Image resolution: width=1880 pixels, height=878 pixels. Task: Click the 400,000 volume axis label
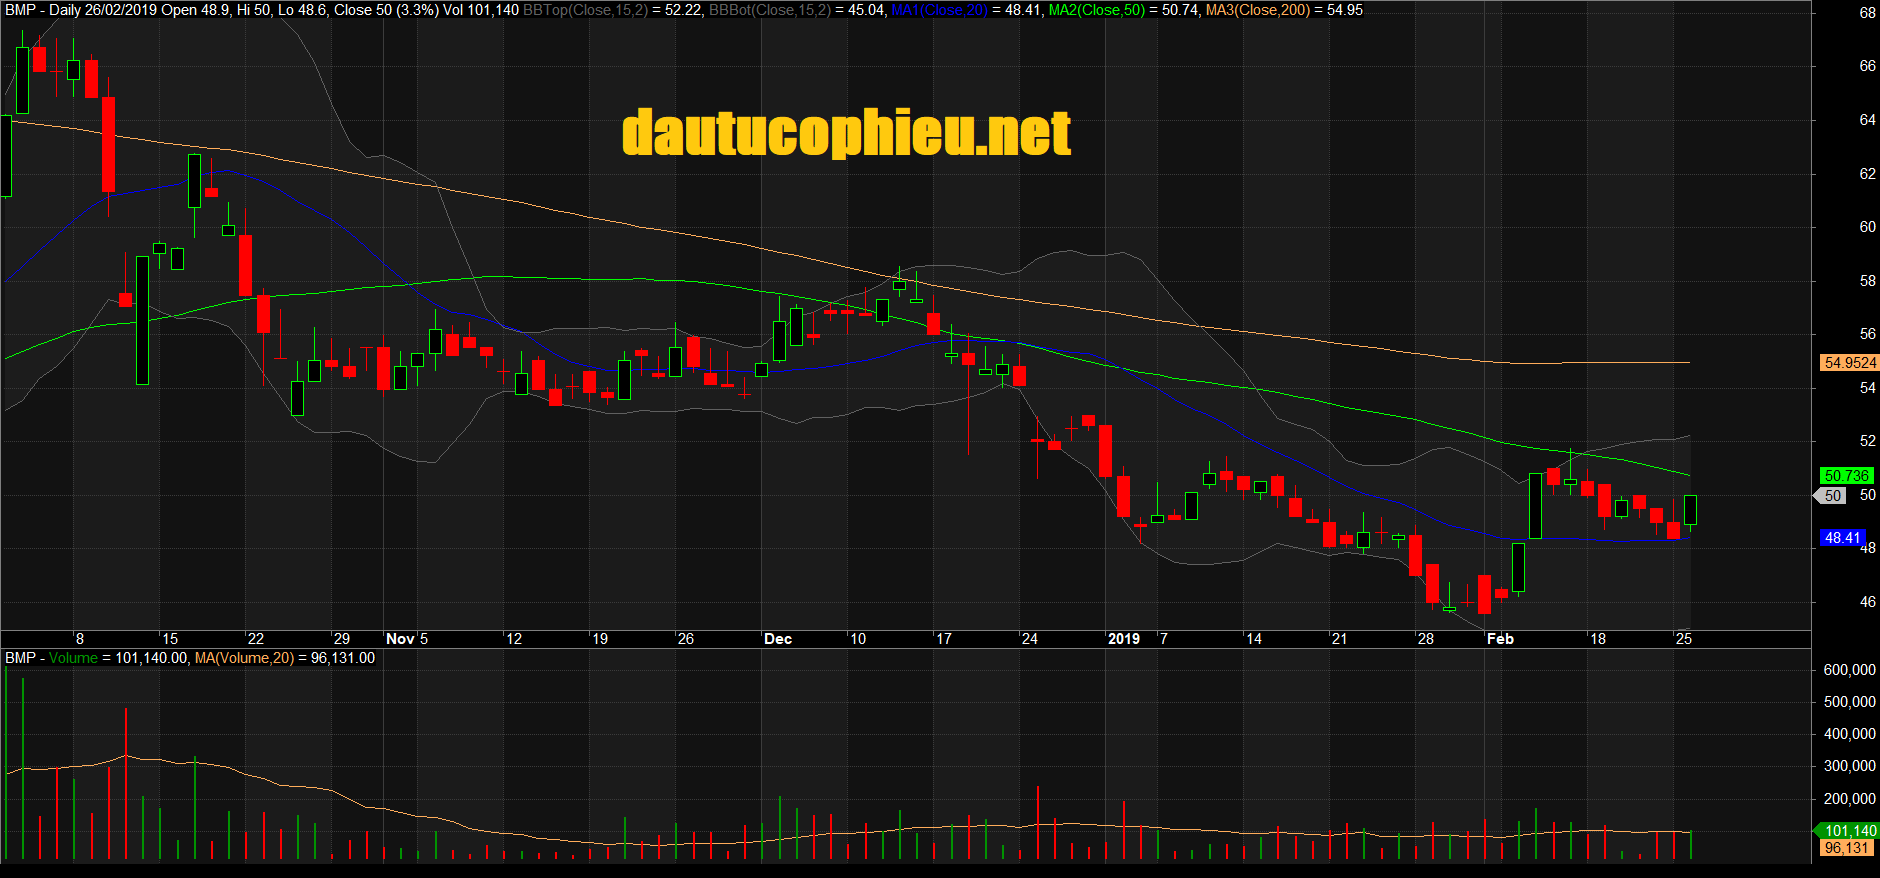[x=1850, y=734]
